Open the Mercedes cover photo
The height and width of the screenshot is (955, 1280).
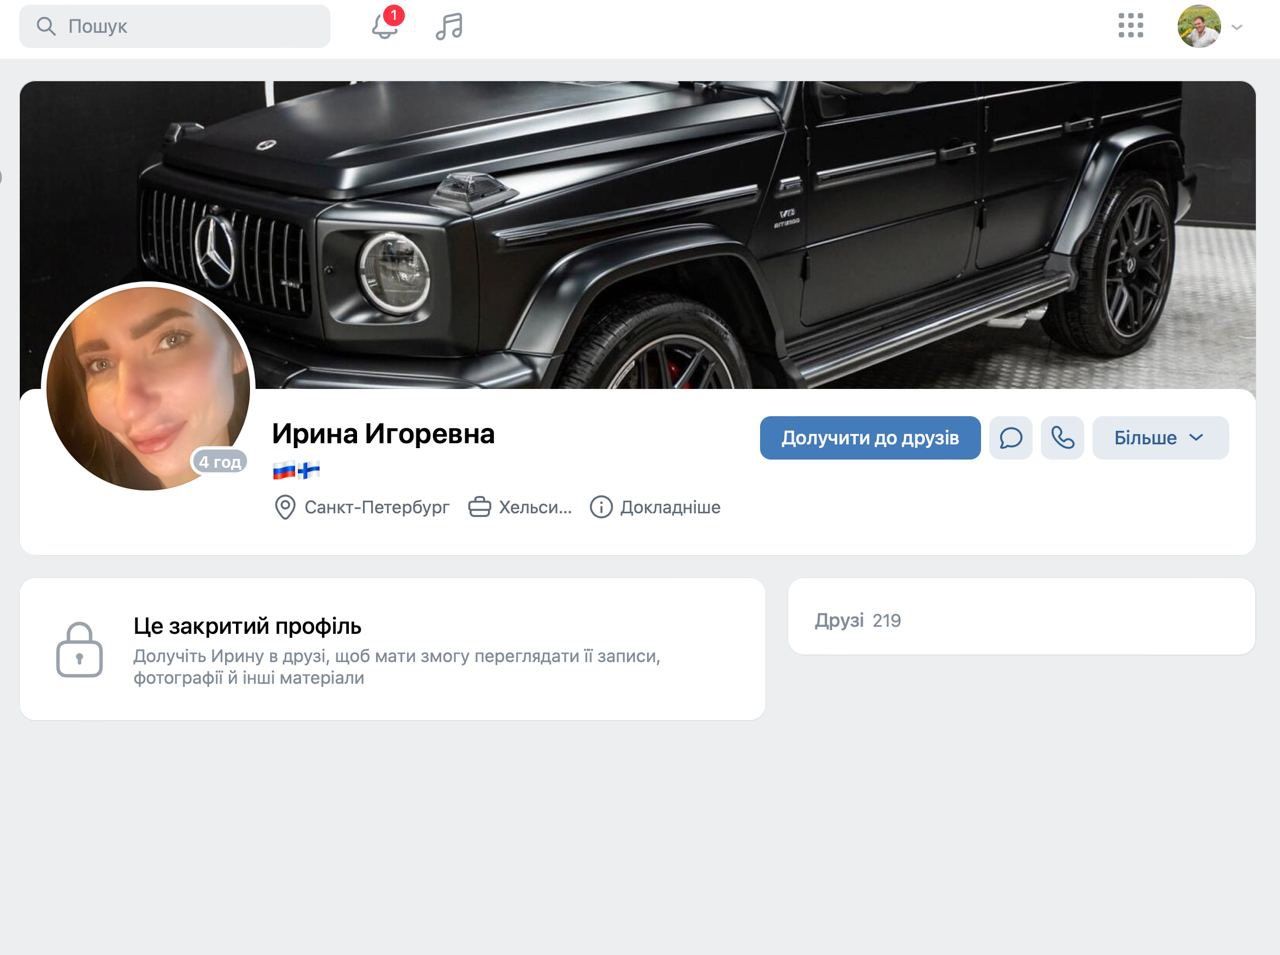(700, 220)
